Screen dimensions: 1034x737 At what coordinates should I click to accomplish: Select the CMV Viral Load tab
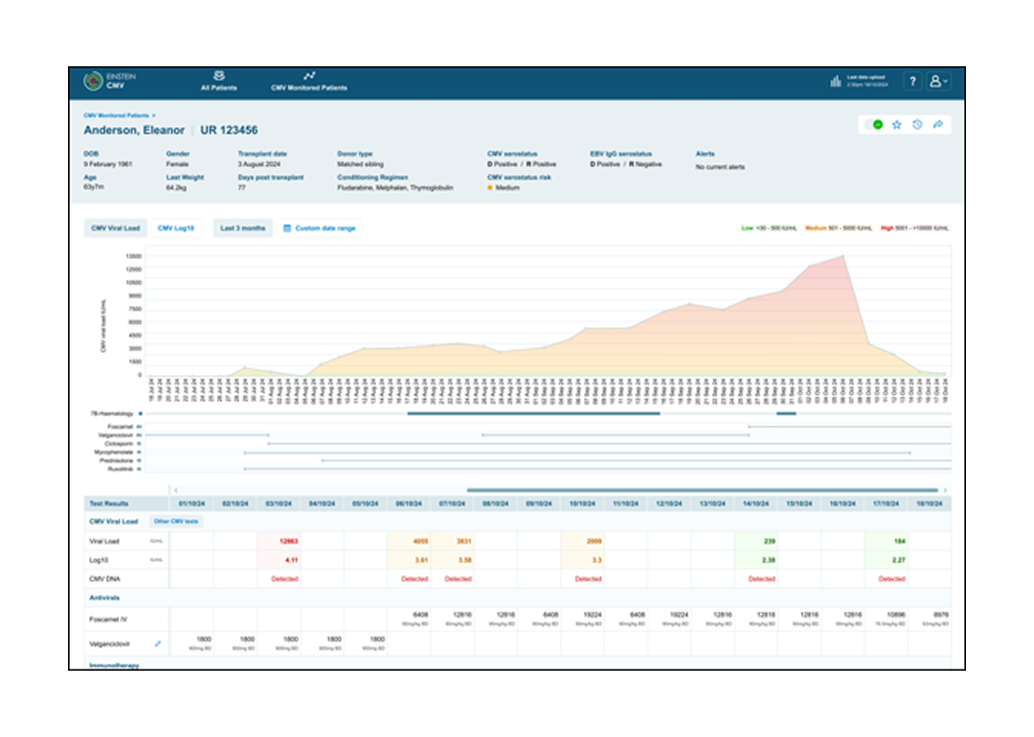point(115,228)
